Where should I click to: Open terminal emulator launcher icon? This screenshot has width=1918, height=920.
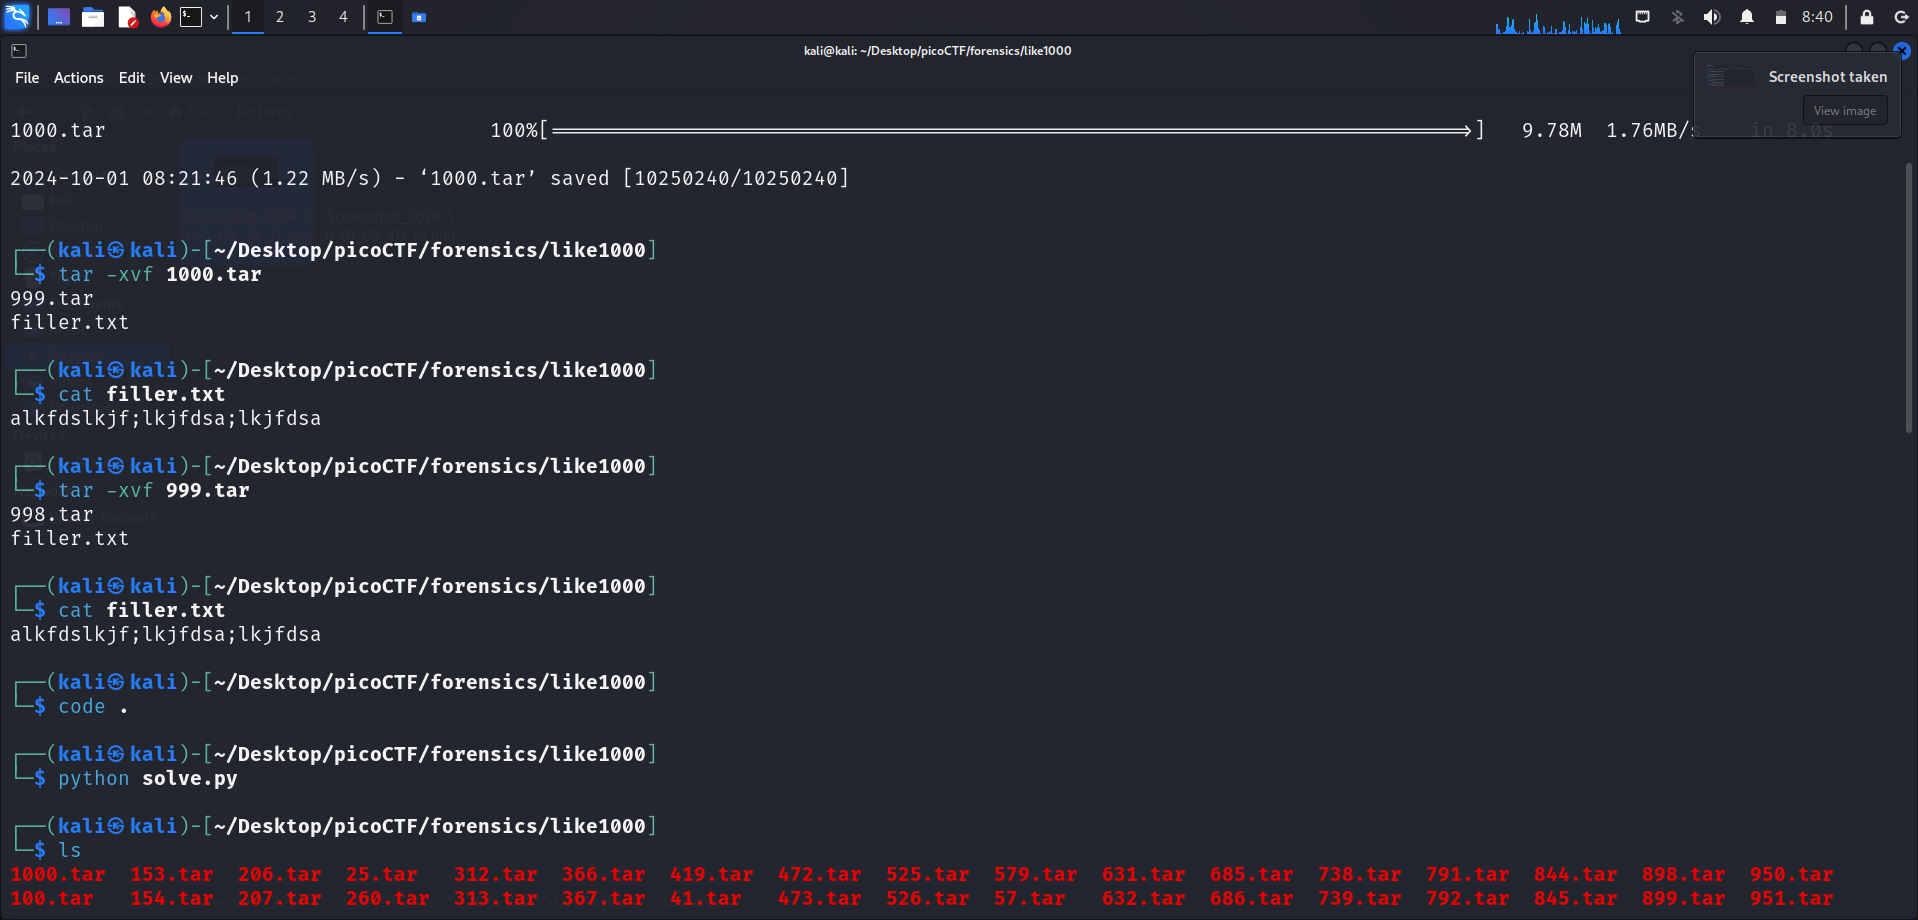pos(191,17)
